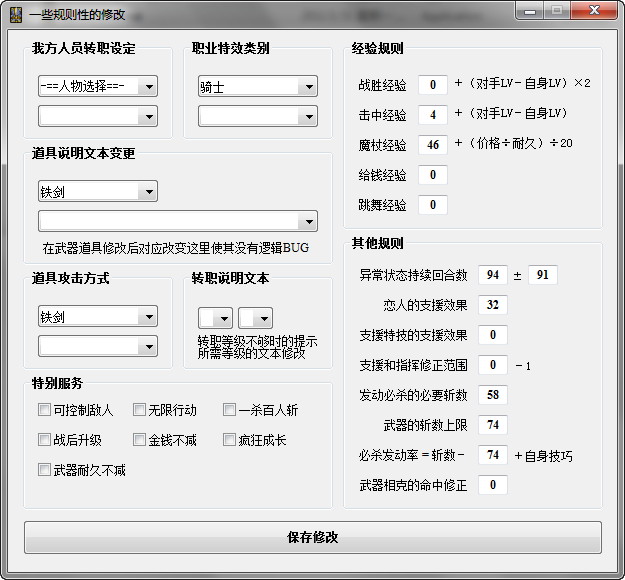Close the rule modification window
Image resolution: width=625 pixels, height=580 pixels.
tap(596, 10)
